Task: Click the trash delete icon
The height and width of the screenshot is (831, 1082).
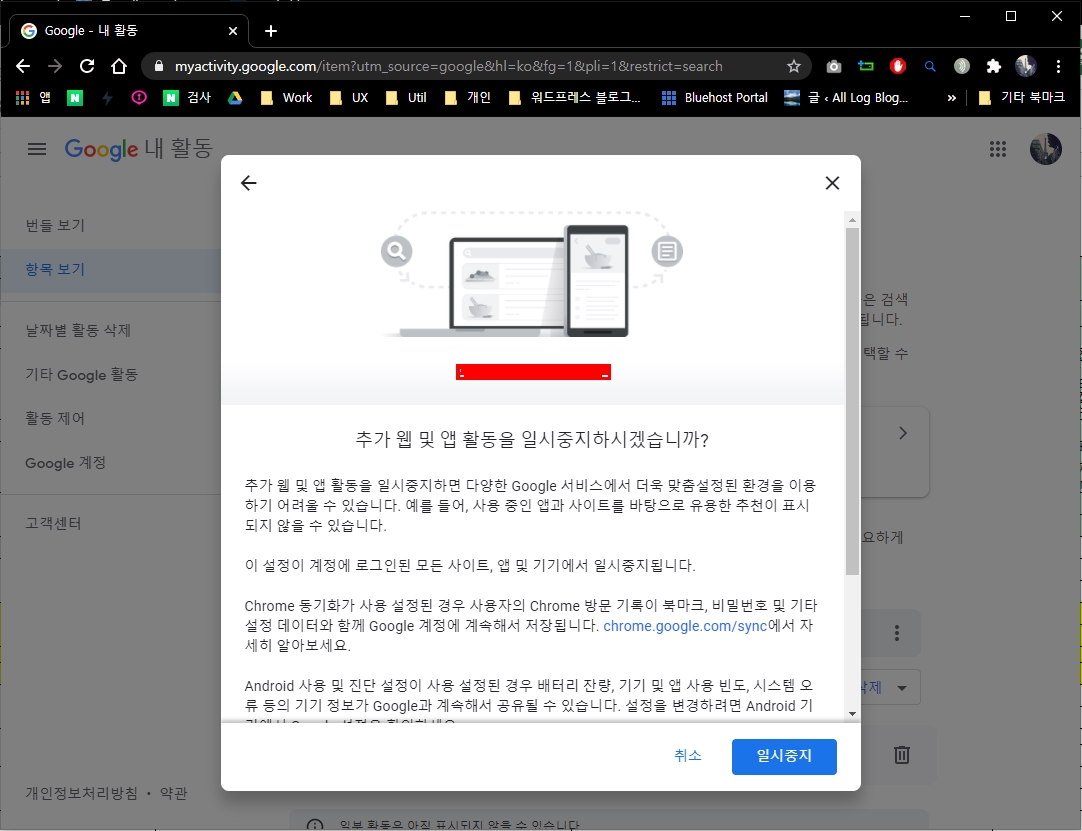Action: point(902,754)
